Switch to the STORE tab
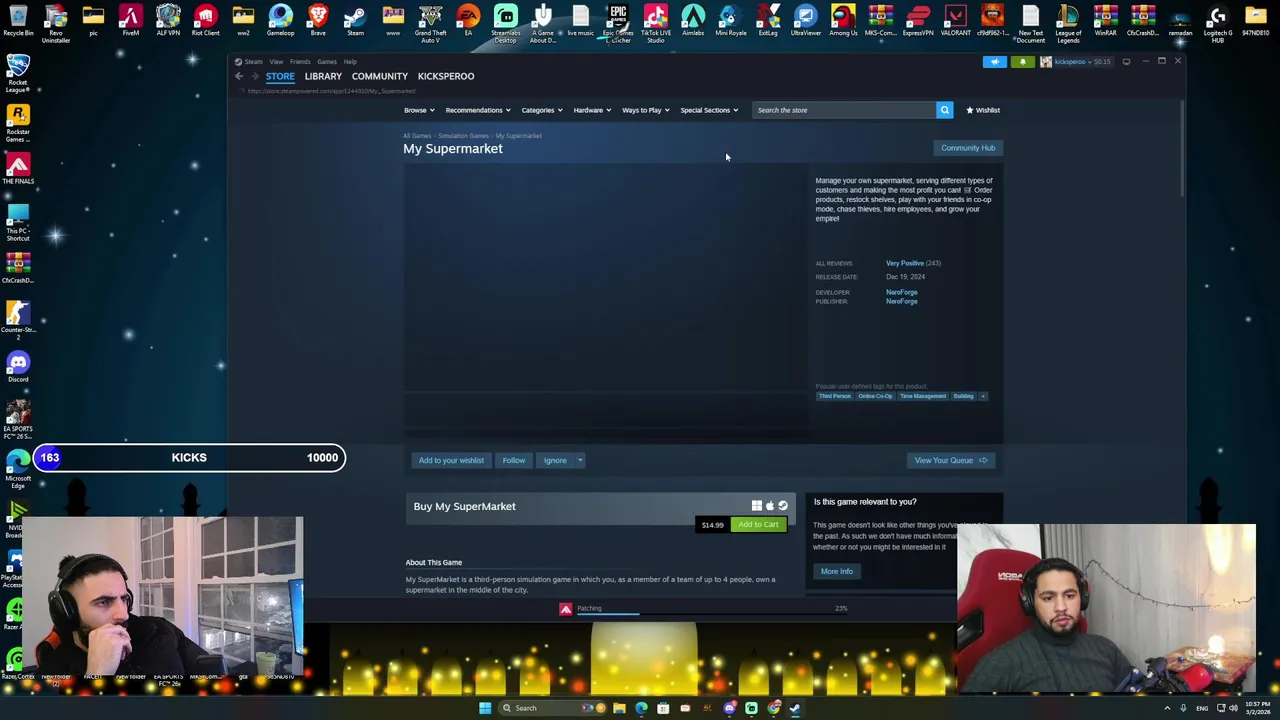 pos(280,76)
